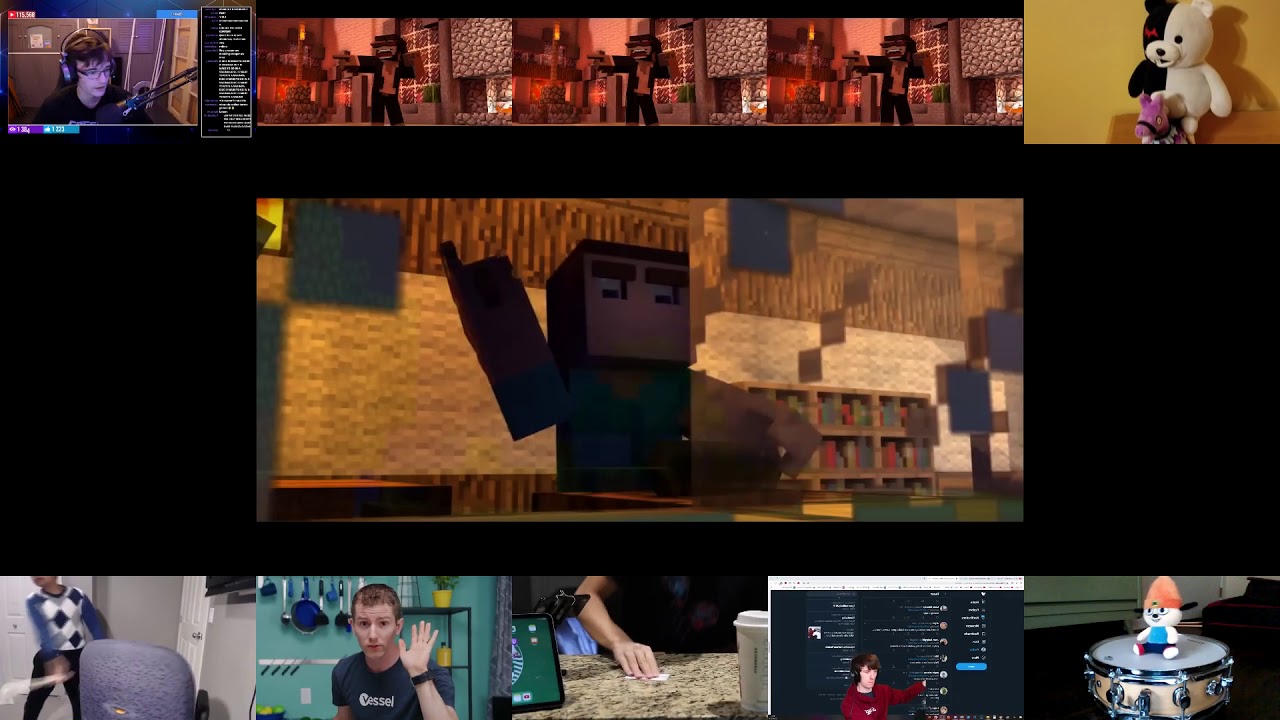
Task: Select the PaRappa plush on drum video
Action: (x=1152, y=648)
